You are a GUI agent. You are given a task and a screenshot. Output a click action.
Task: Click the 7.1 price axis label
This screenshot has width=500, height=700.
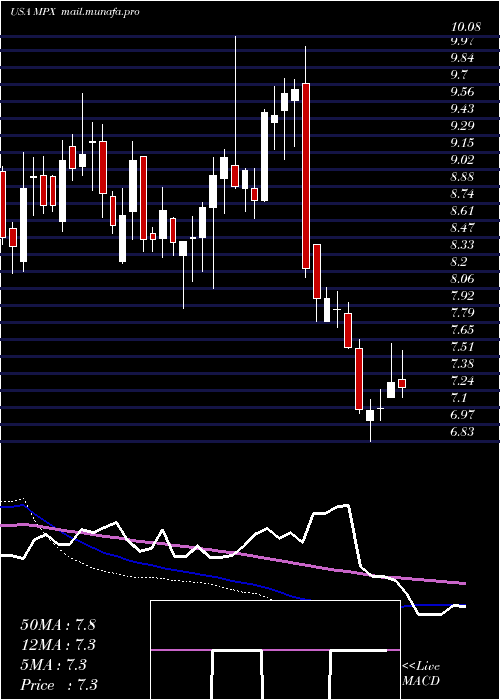[x=459, y=398]
